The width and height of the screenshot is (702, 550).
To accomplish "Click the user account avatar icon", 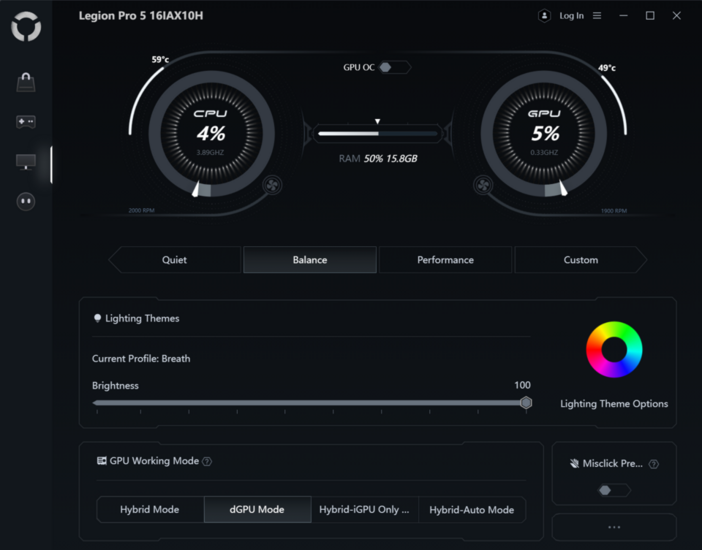I will pyautogui.click(x=544, y=16).
